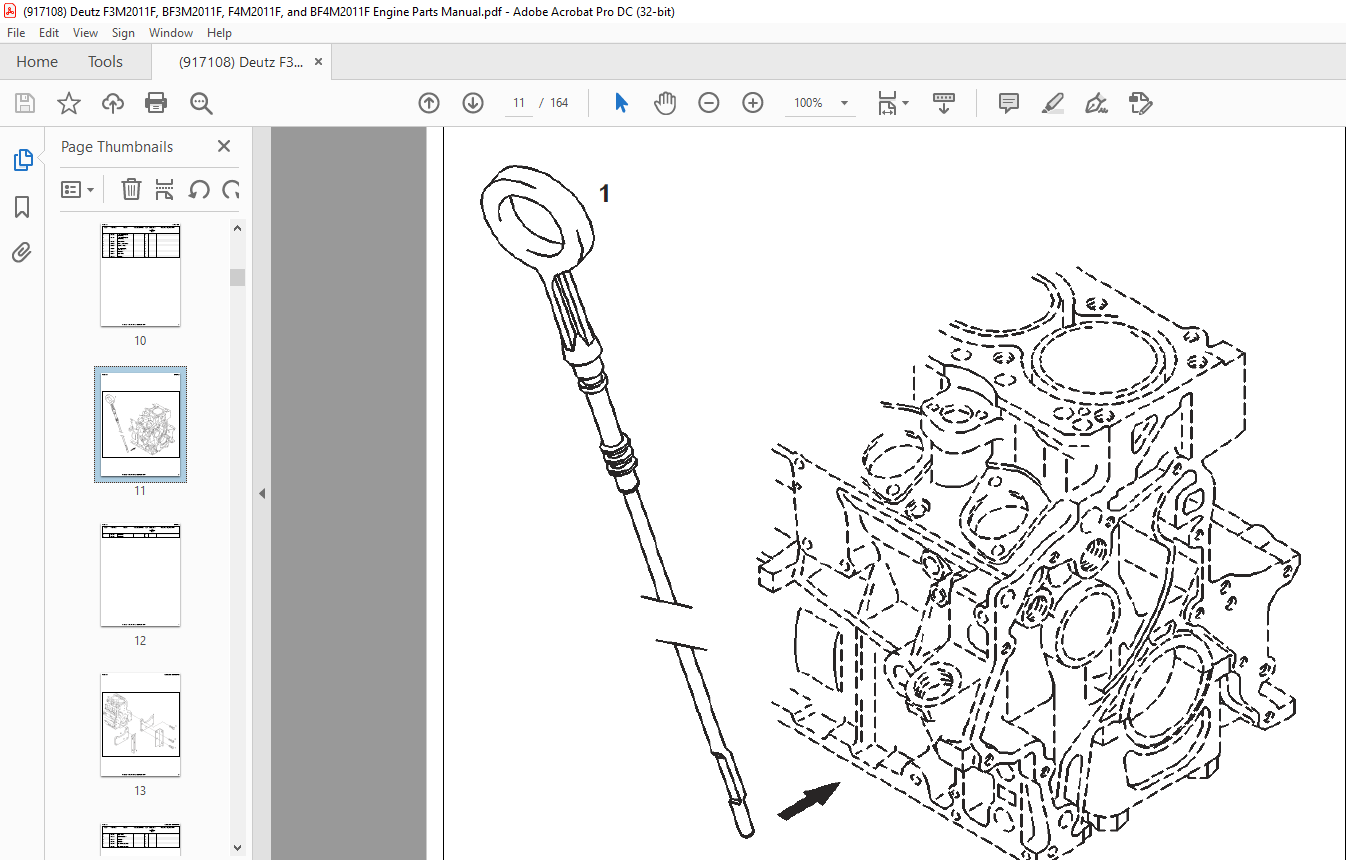This screenshot has height=860, width=1346.
Task: Go to the previous page
Action: coord(429,103)
